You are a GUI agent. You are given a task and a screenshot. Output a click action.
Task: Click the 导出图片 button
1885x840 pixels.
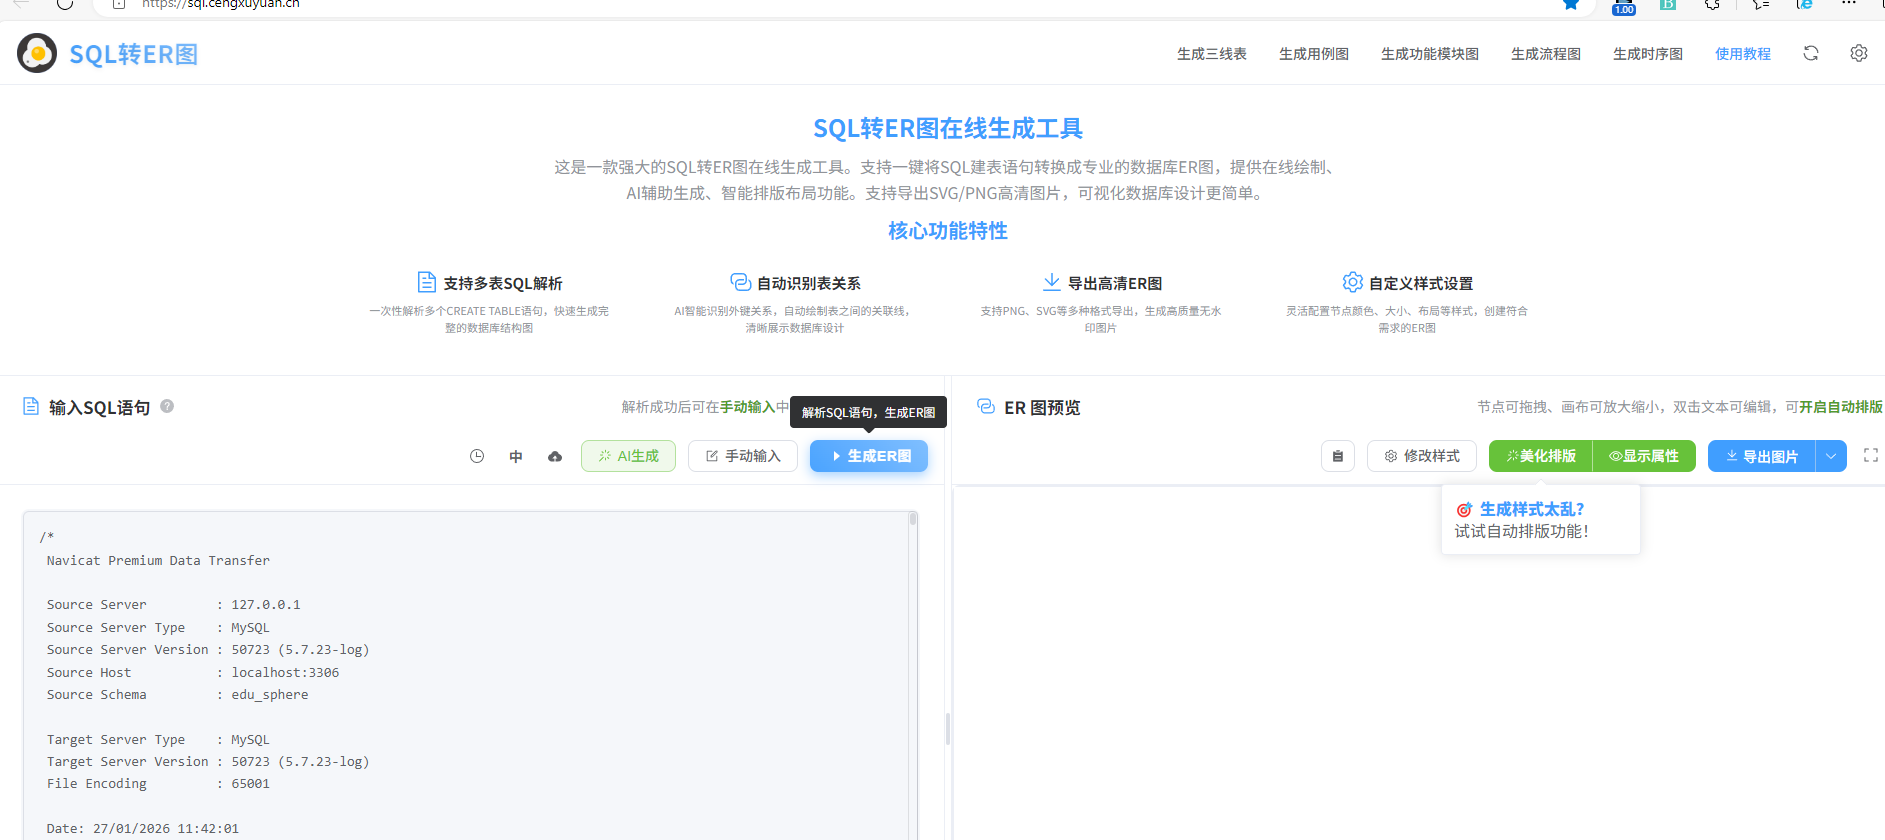coord(1761,456)
